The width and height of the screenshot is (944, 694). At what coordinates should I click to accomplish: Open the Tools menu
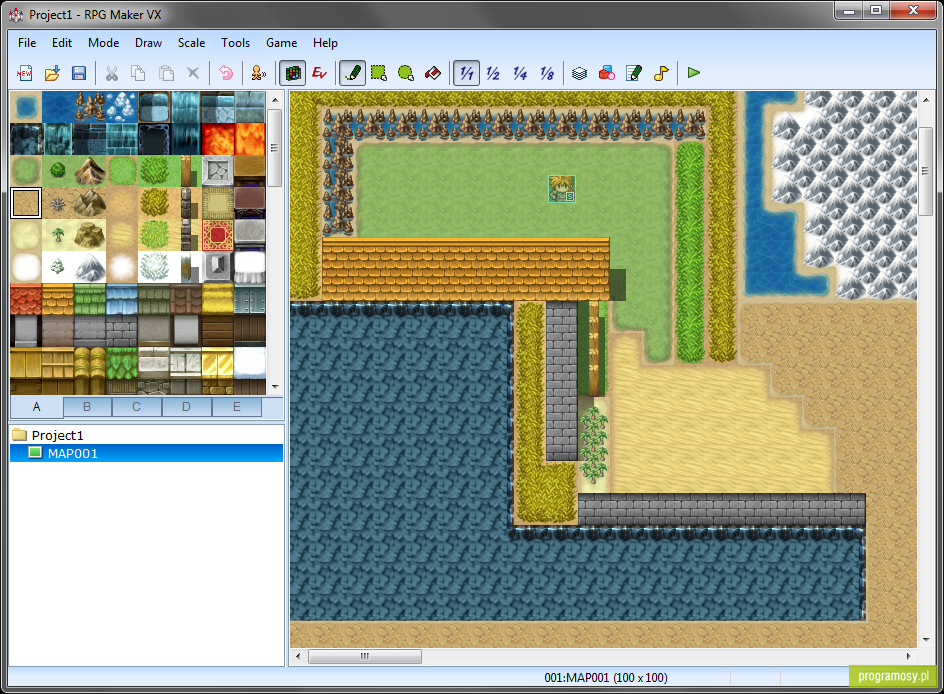point(235,43)
